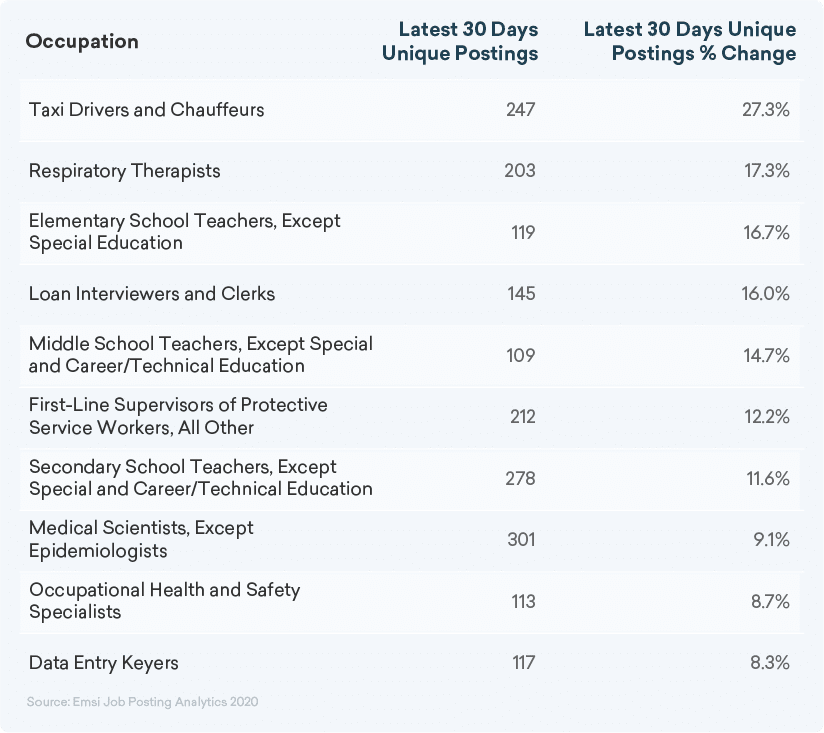Click the 16.0% change cell

point(764,294)
